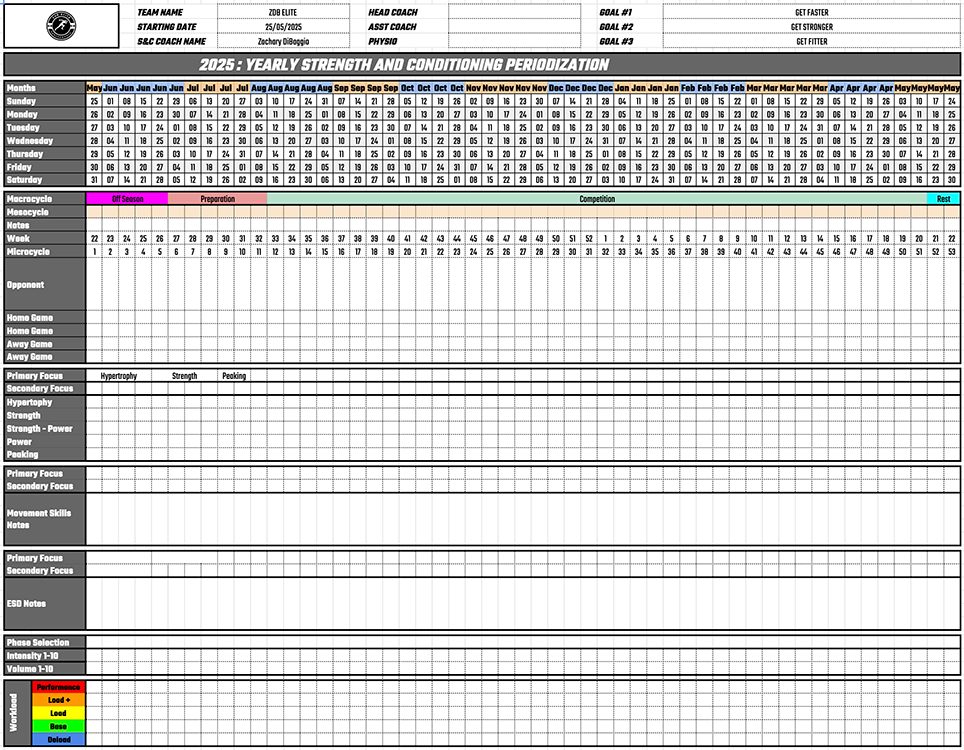Click the starting date 25/05/2025 cell
The height and width of the screenshot is (750, 964).
pos(283,27)
